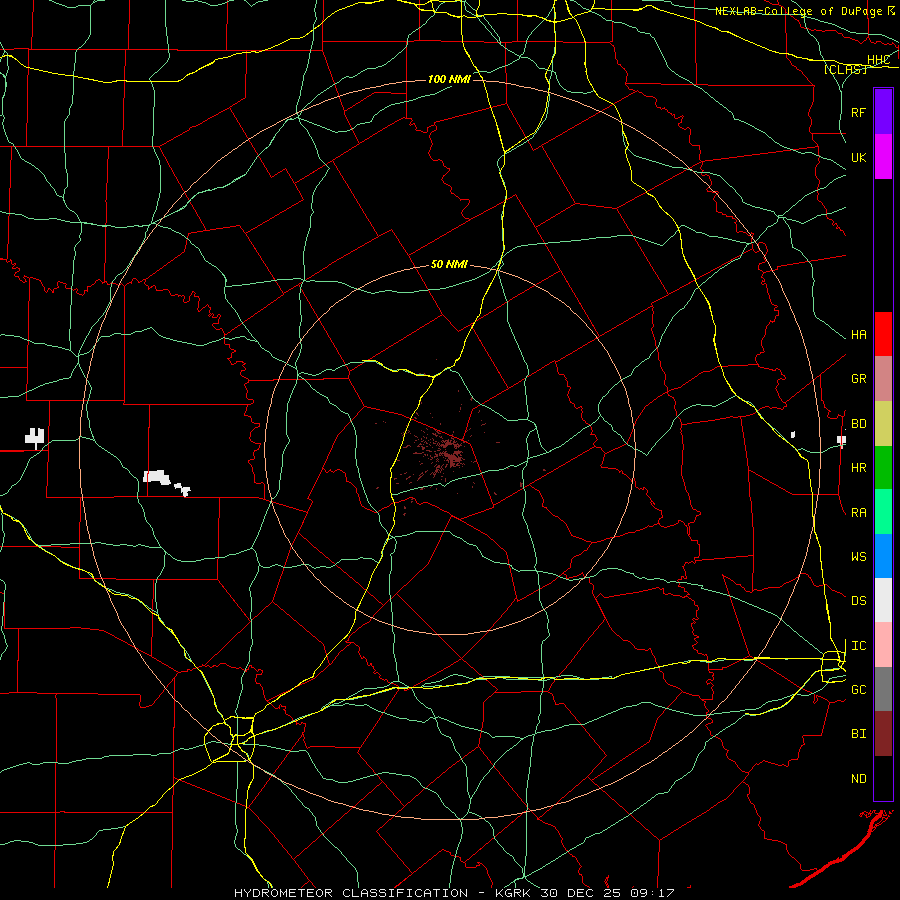Click the "GC" legend label

pyautogui.click(x=858, y=690)
